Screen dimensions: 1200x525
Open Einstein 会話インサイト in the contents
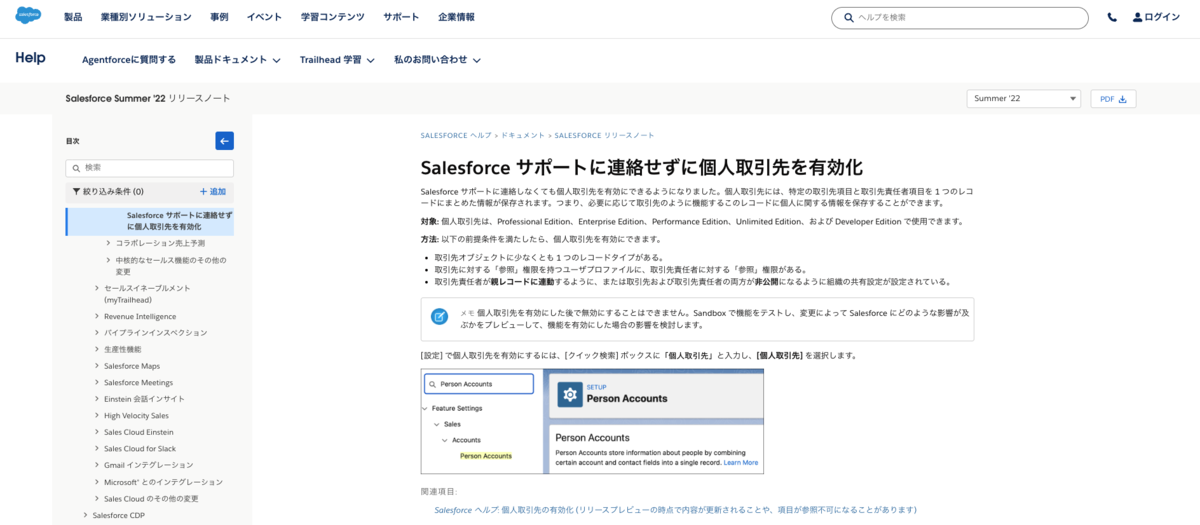(x=144, y=399)
